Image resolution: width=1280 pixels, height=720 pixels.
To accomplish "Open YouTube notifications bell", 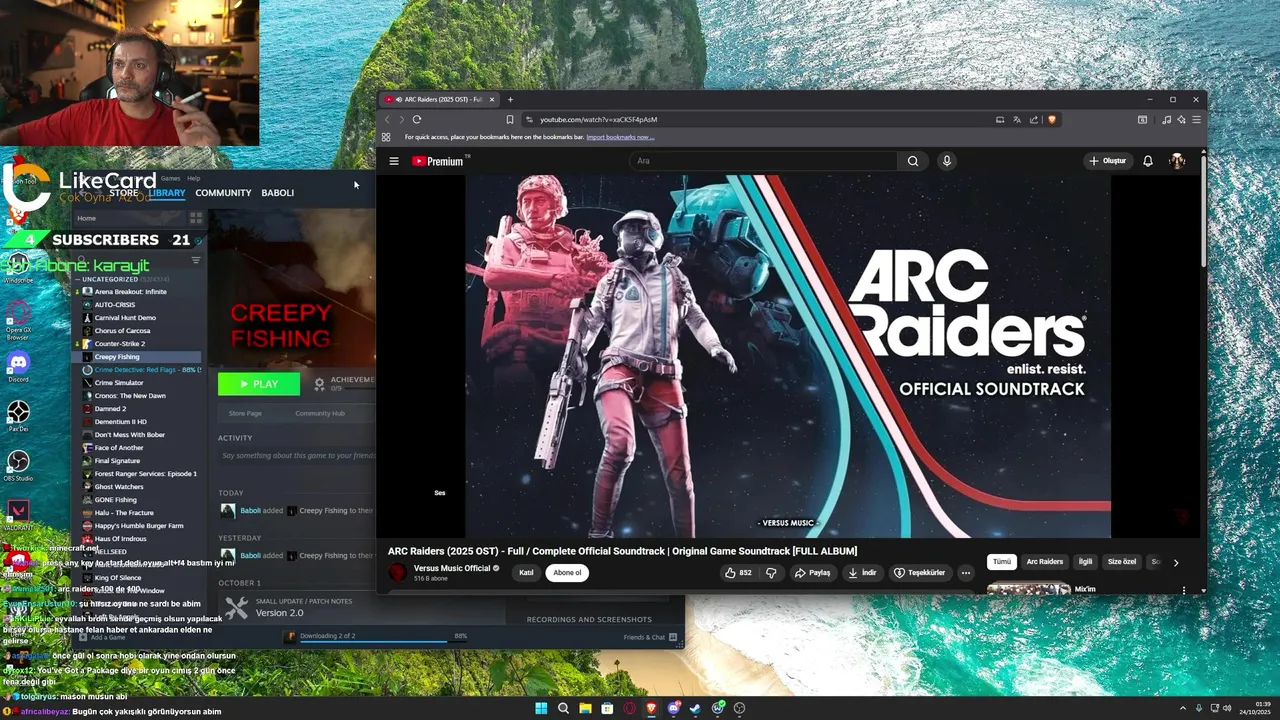I will pyautogui.click(x=1148, y=161).
